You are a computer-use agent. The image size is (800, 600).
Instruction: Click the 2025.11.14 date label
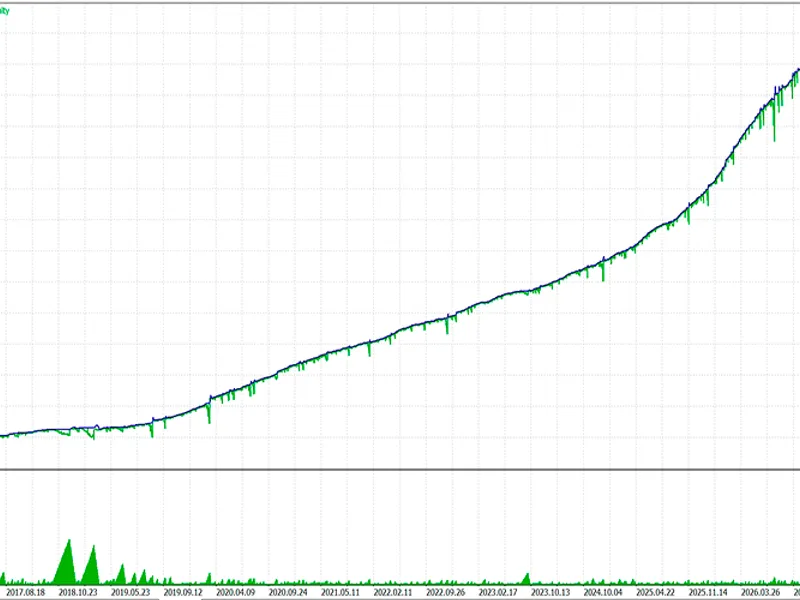(x=709, y=592)
